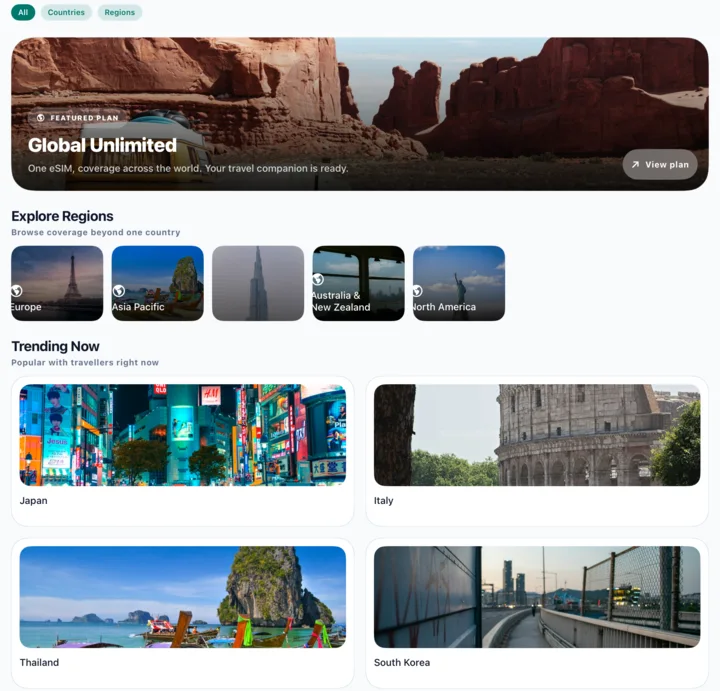Open the Europe region card

tap(57, 283)
